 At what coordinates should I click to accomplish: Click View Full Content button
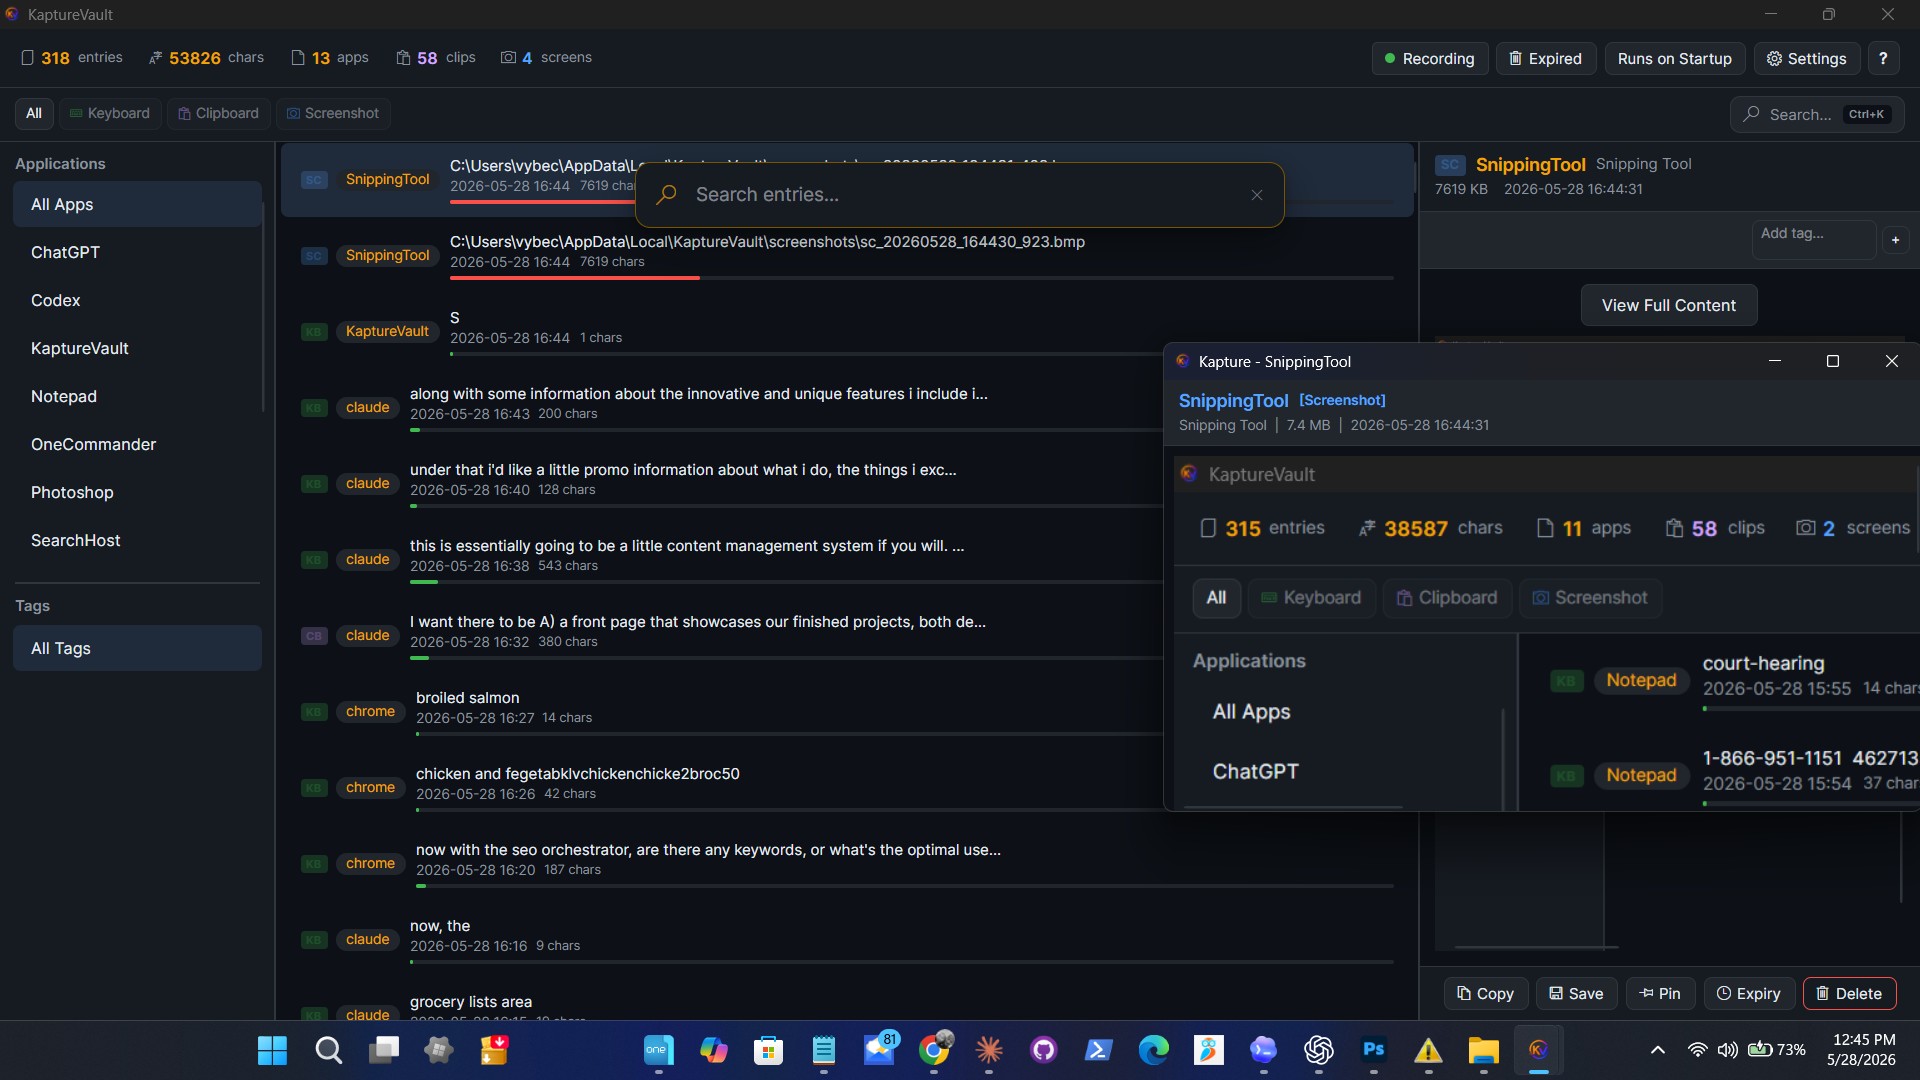1668,305
